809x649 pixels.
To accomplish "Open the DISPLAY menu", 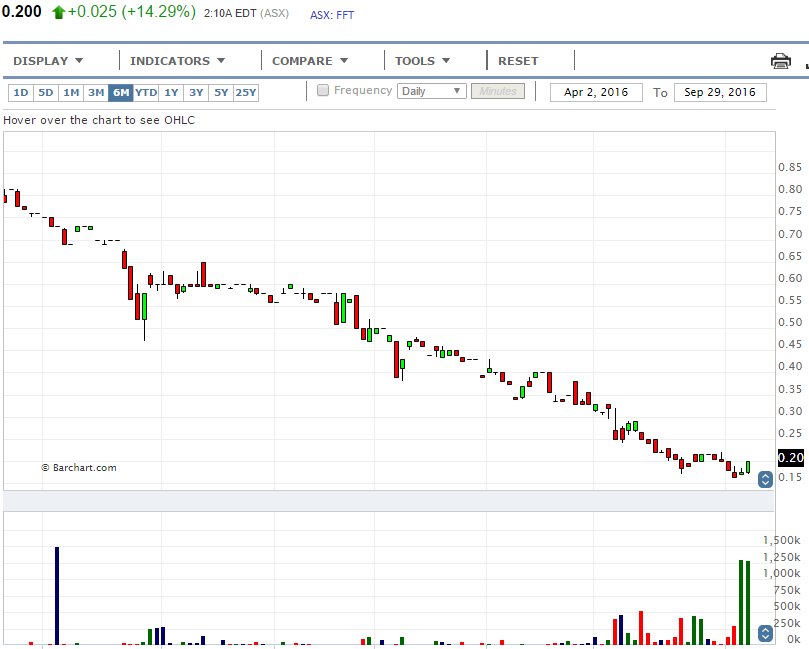I will point(48,61).
